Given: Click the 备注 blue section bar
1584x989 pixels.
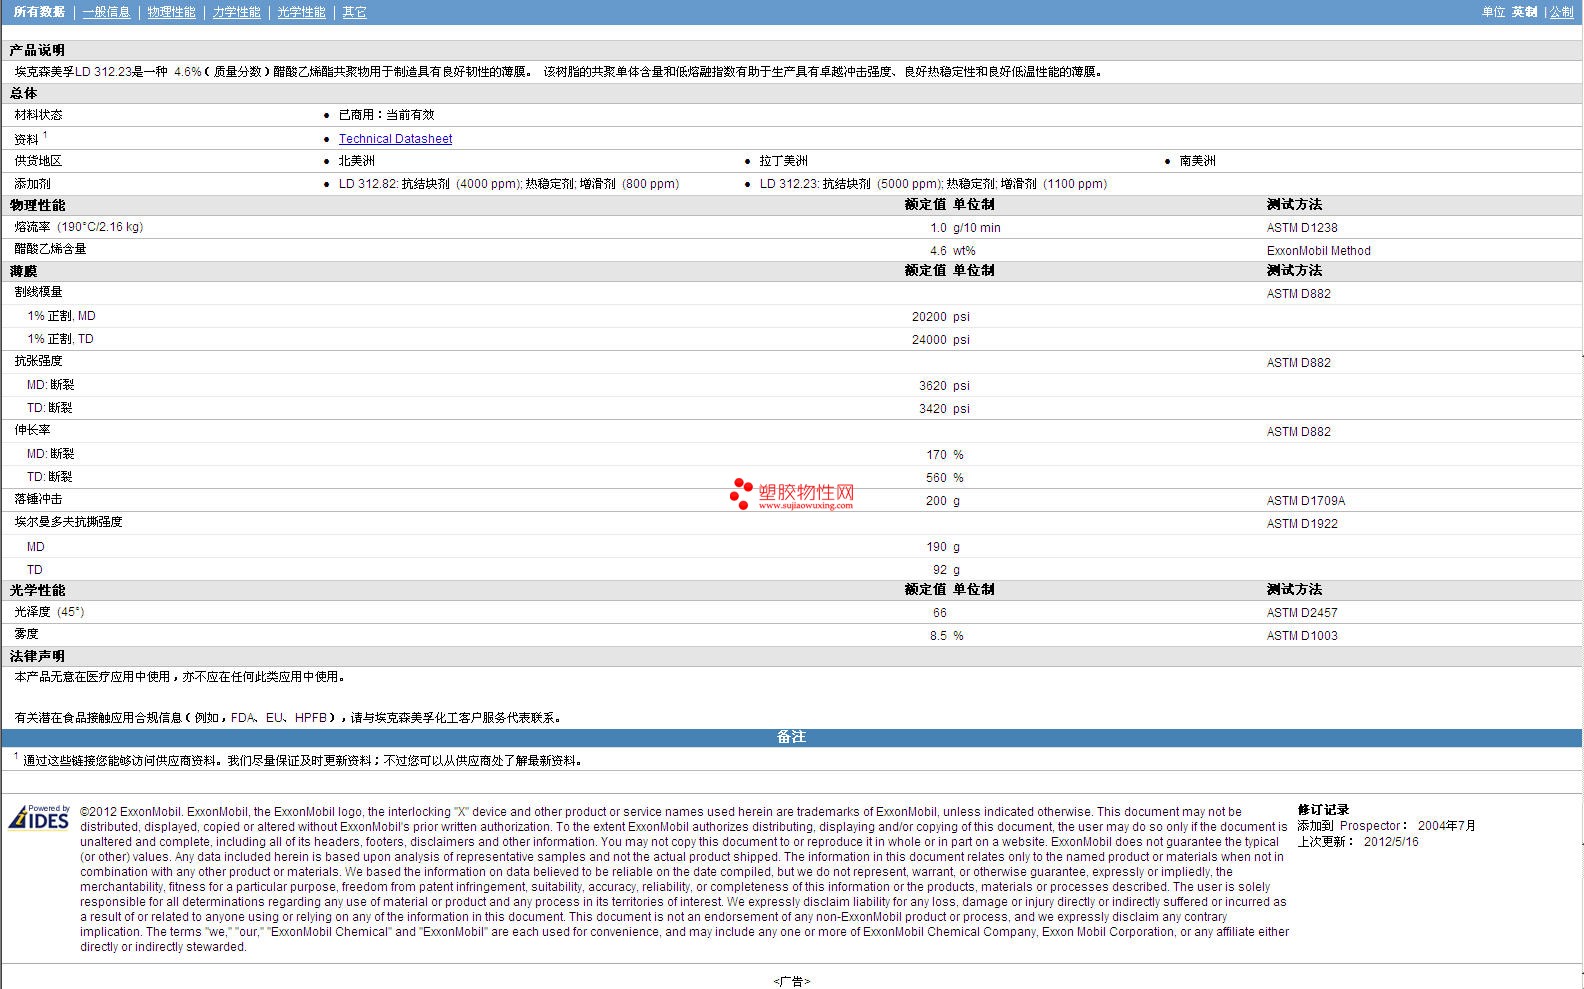Looking at the screenshot, I should (791, 737).
